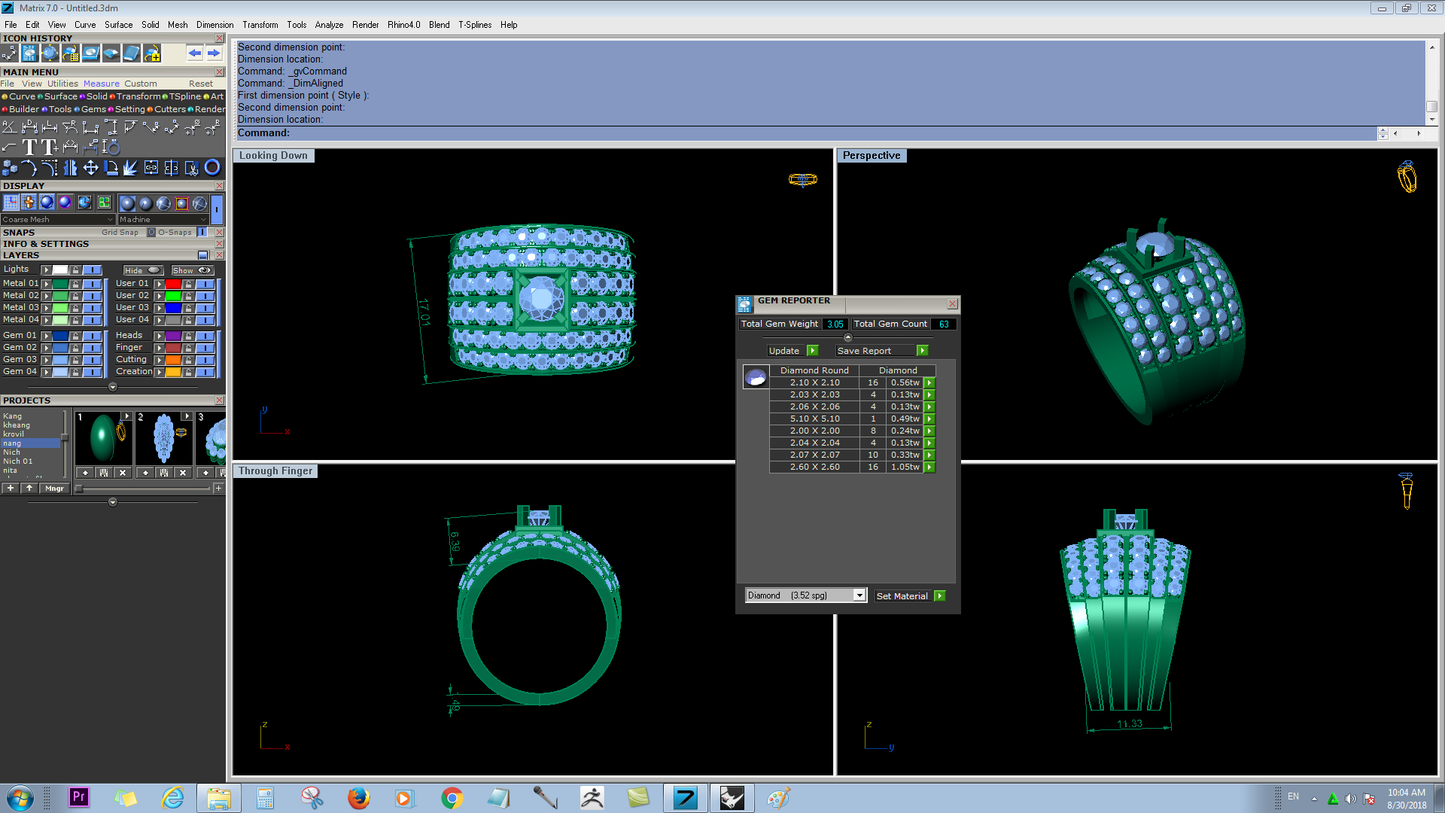Switch to Measure tab in Main Menu
Viewport: 1445px width, 813px height.
(x=101, y=84)
